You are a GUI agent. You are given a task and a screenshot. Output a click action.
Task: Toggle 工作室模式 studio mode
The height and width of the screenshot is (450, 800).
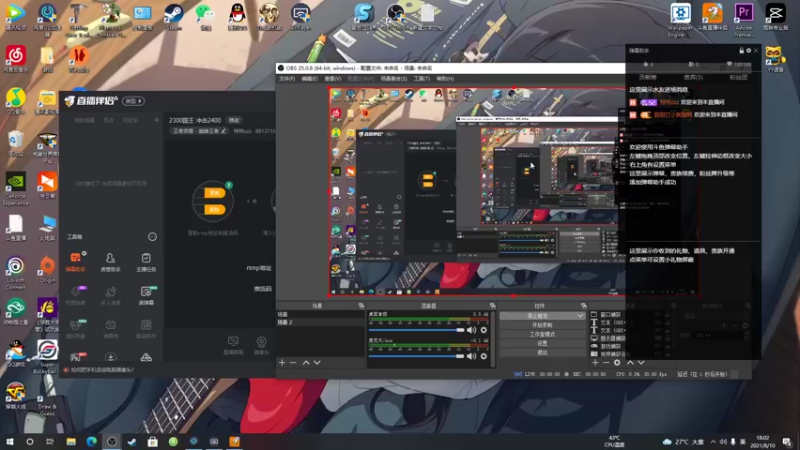(542, 334)
